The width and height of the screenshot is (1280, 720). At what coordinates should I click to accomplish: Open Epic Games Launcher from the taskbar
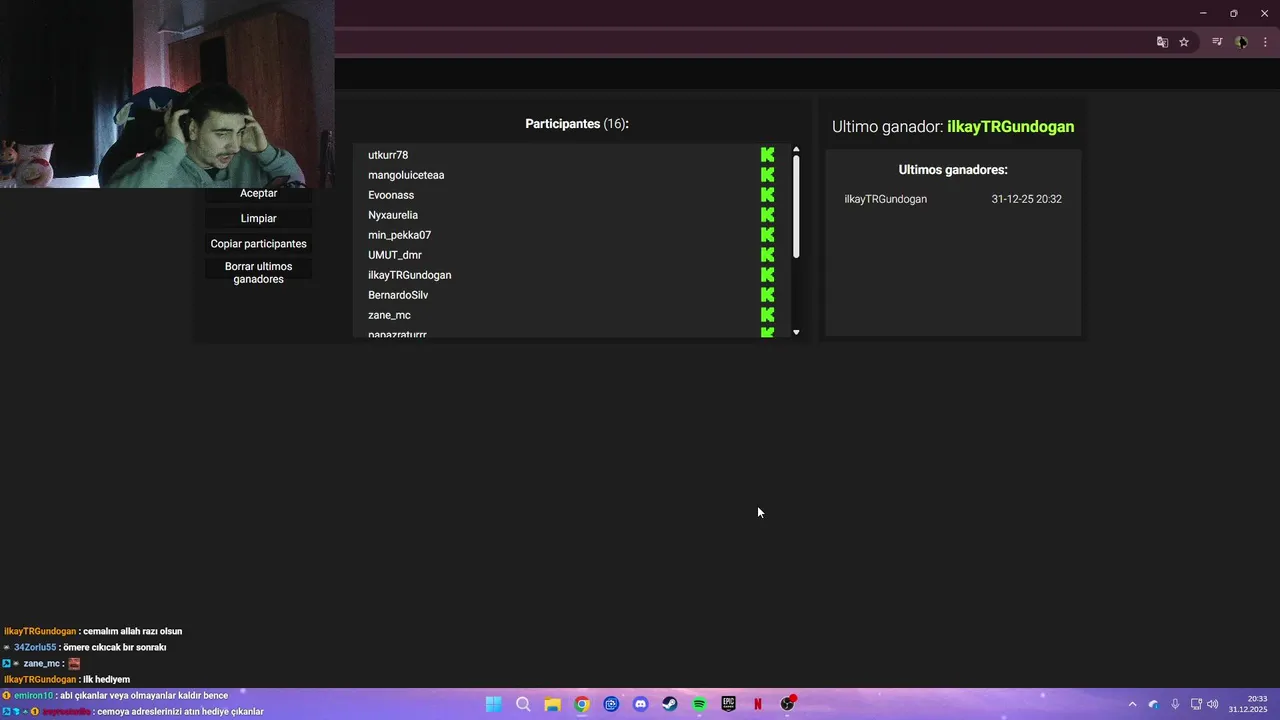pyautogui.click(x=728, y=704)
